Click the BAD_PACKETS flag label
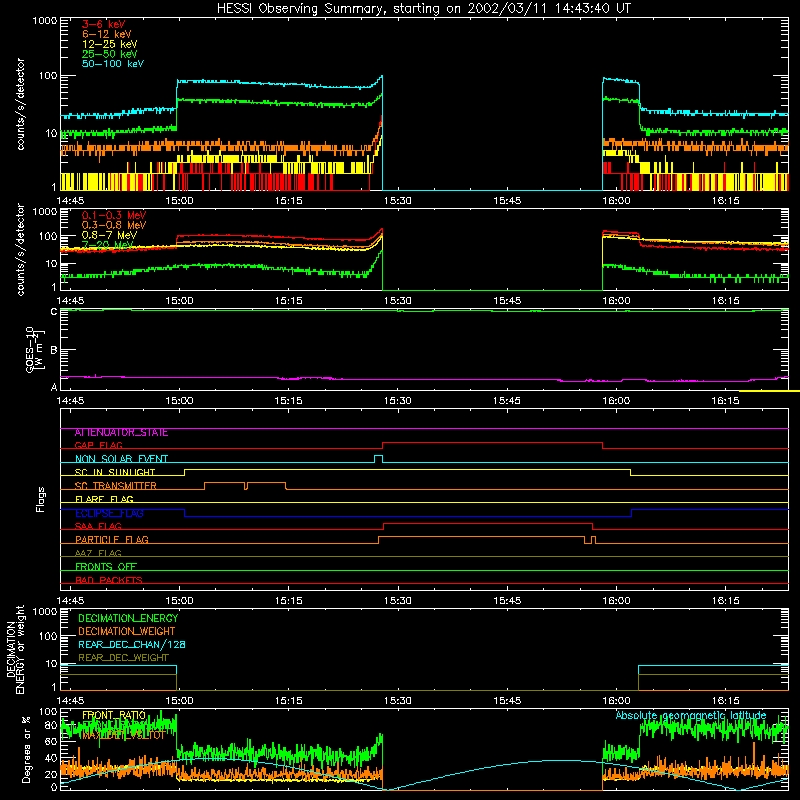This screenshot has width=800, height=800. tap(109, 580)
